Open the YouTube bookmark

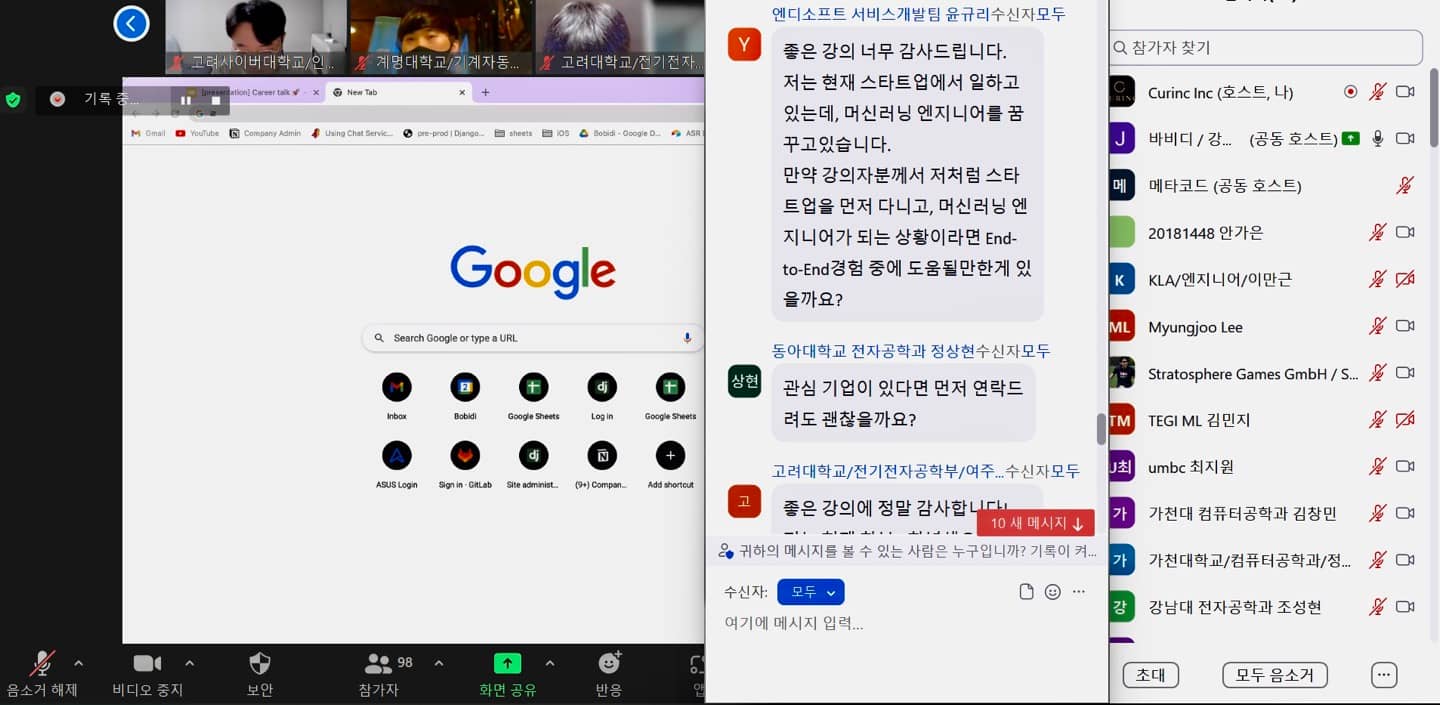pyautogui.click(x=197, y=133)
